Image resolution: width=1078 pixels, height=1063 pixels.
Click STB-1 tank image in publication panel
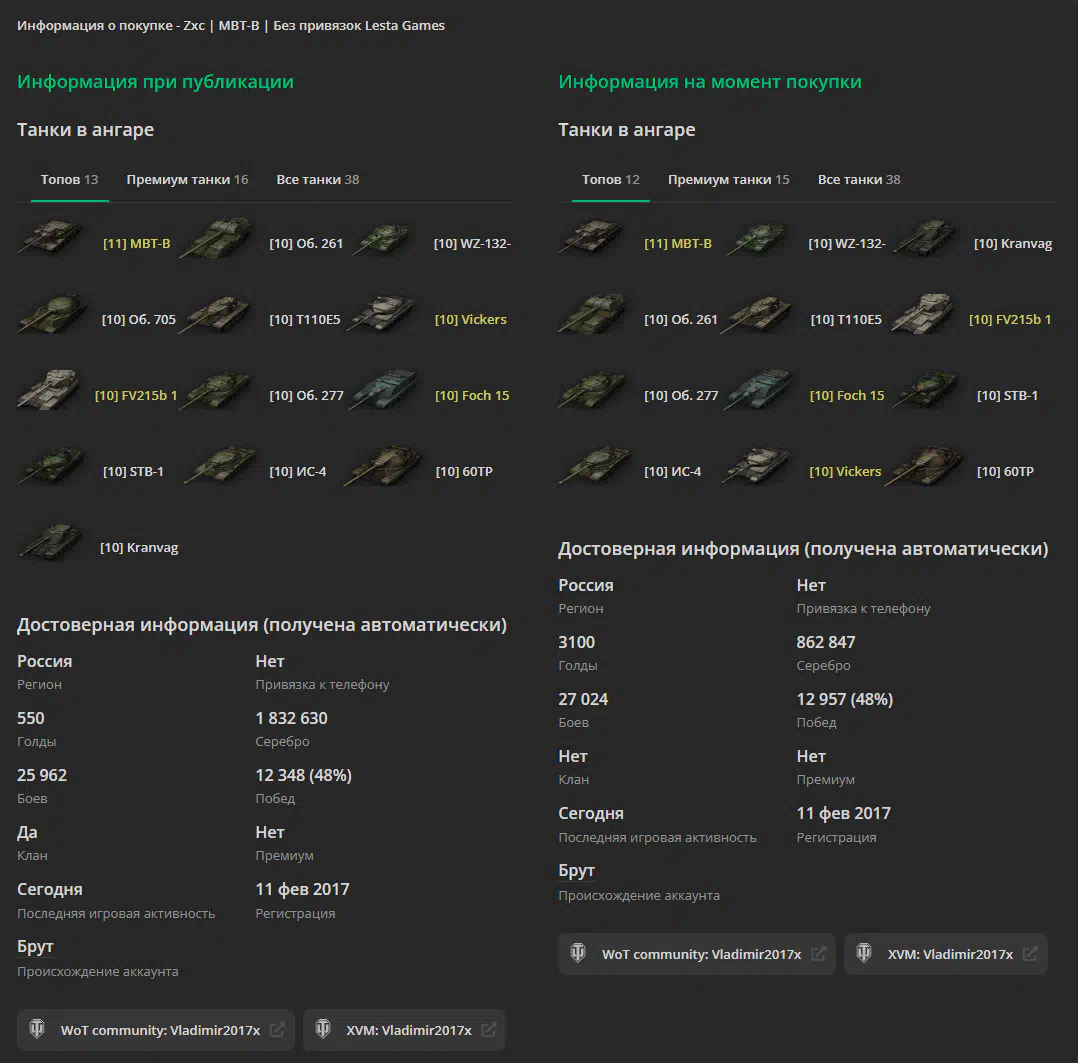click(x=52, y=466)
